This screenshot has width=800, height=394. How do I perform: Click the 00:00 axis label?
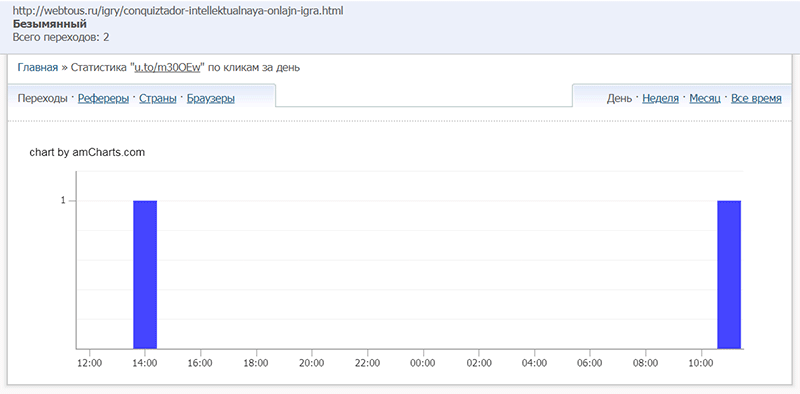[x=422, y=363]
